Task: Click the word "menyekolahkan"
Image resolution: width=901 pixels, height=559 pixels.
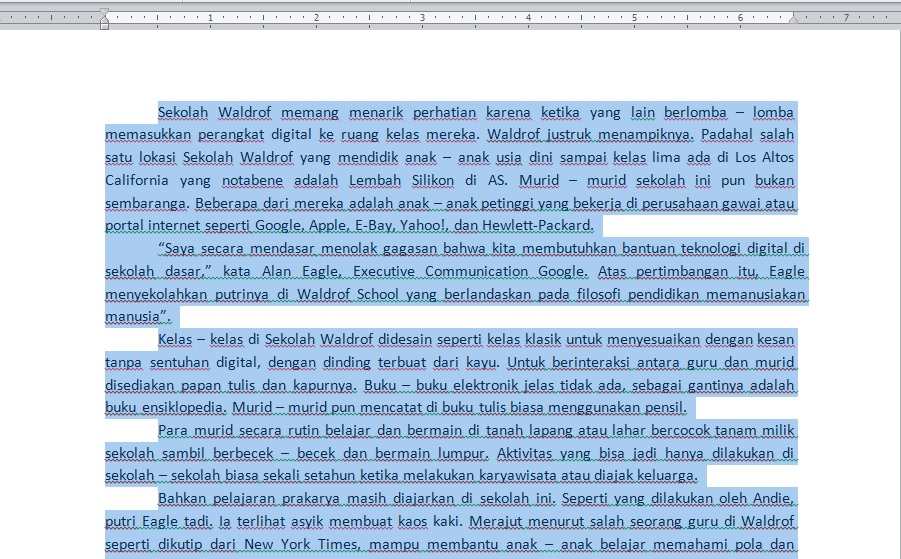Action: pyautogui.click(x=156, y=294)
